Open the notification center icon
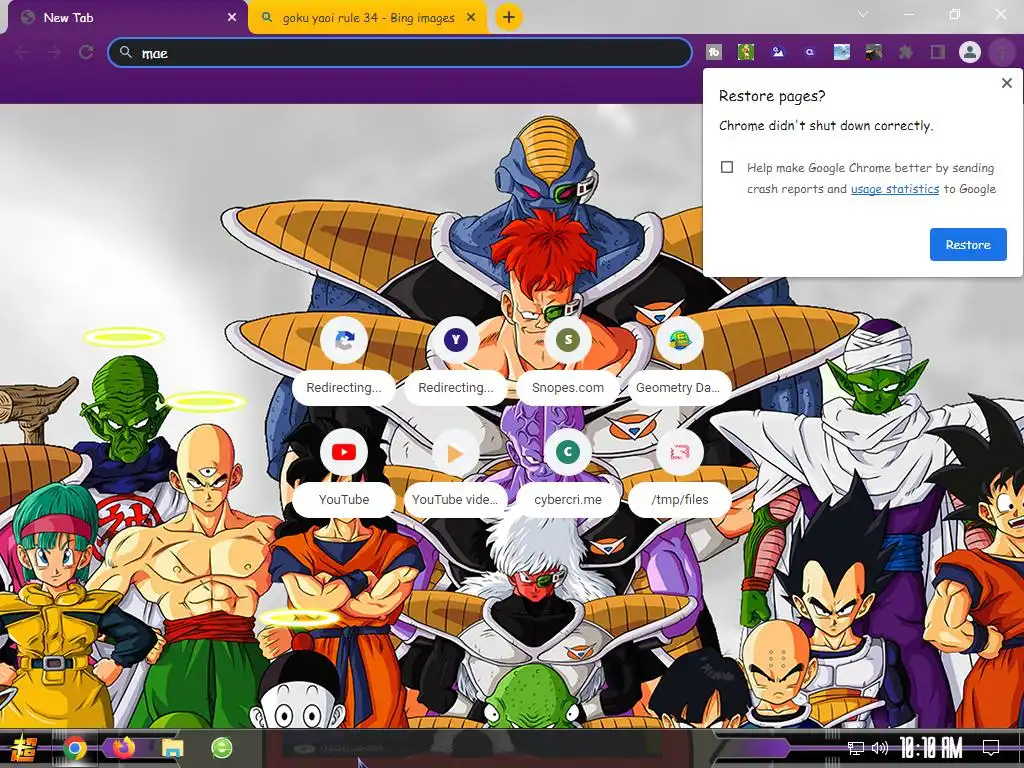Screen dimensions: 1024x768 pos(991,748)
